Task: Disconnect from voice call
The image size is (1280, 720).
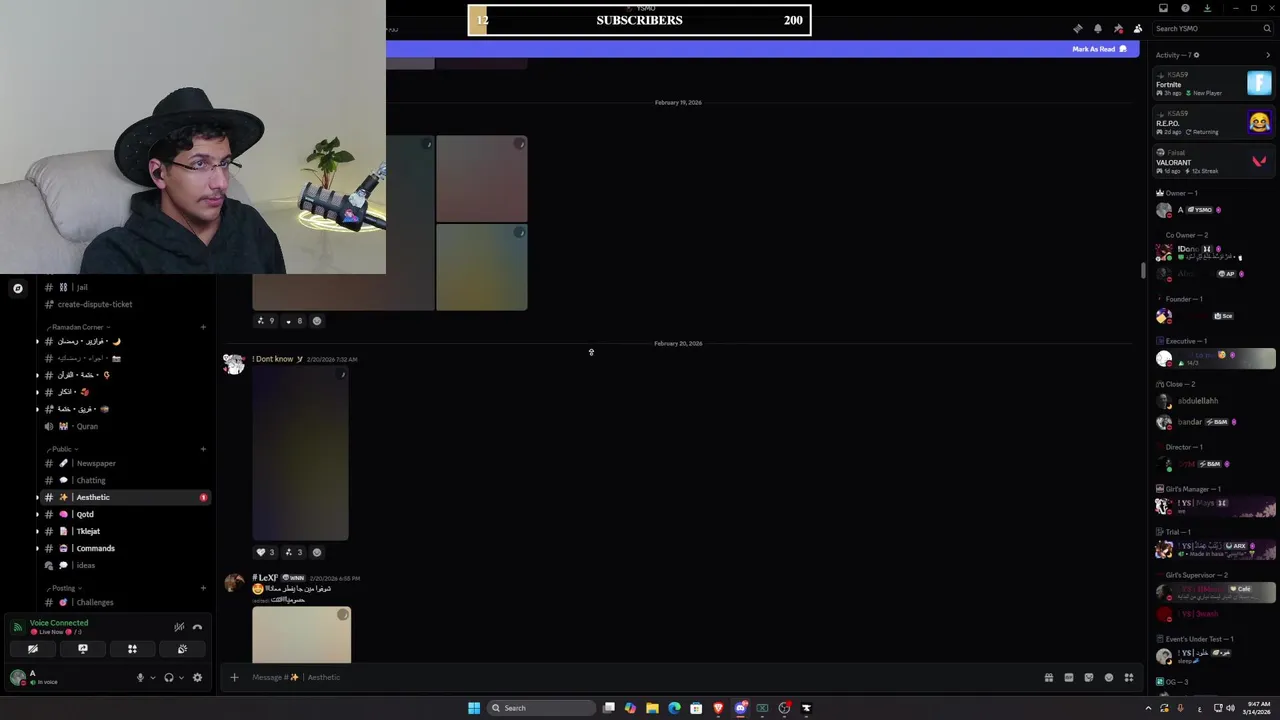Action: [197, 627]
